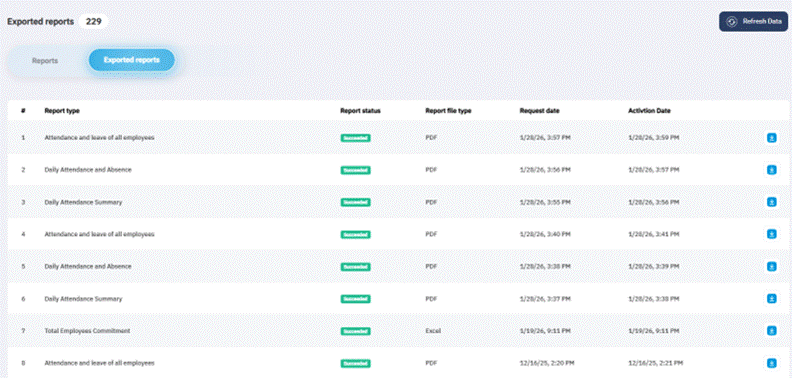Select row 4 Attendance and leave of all employees
The width and height of the screenshot is (792, 378).
tap(100, 234)
